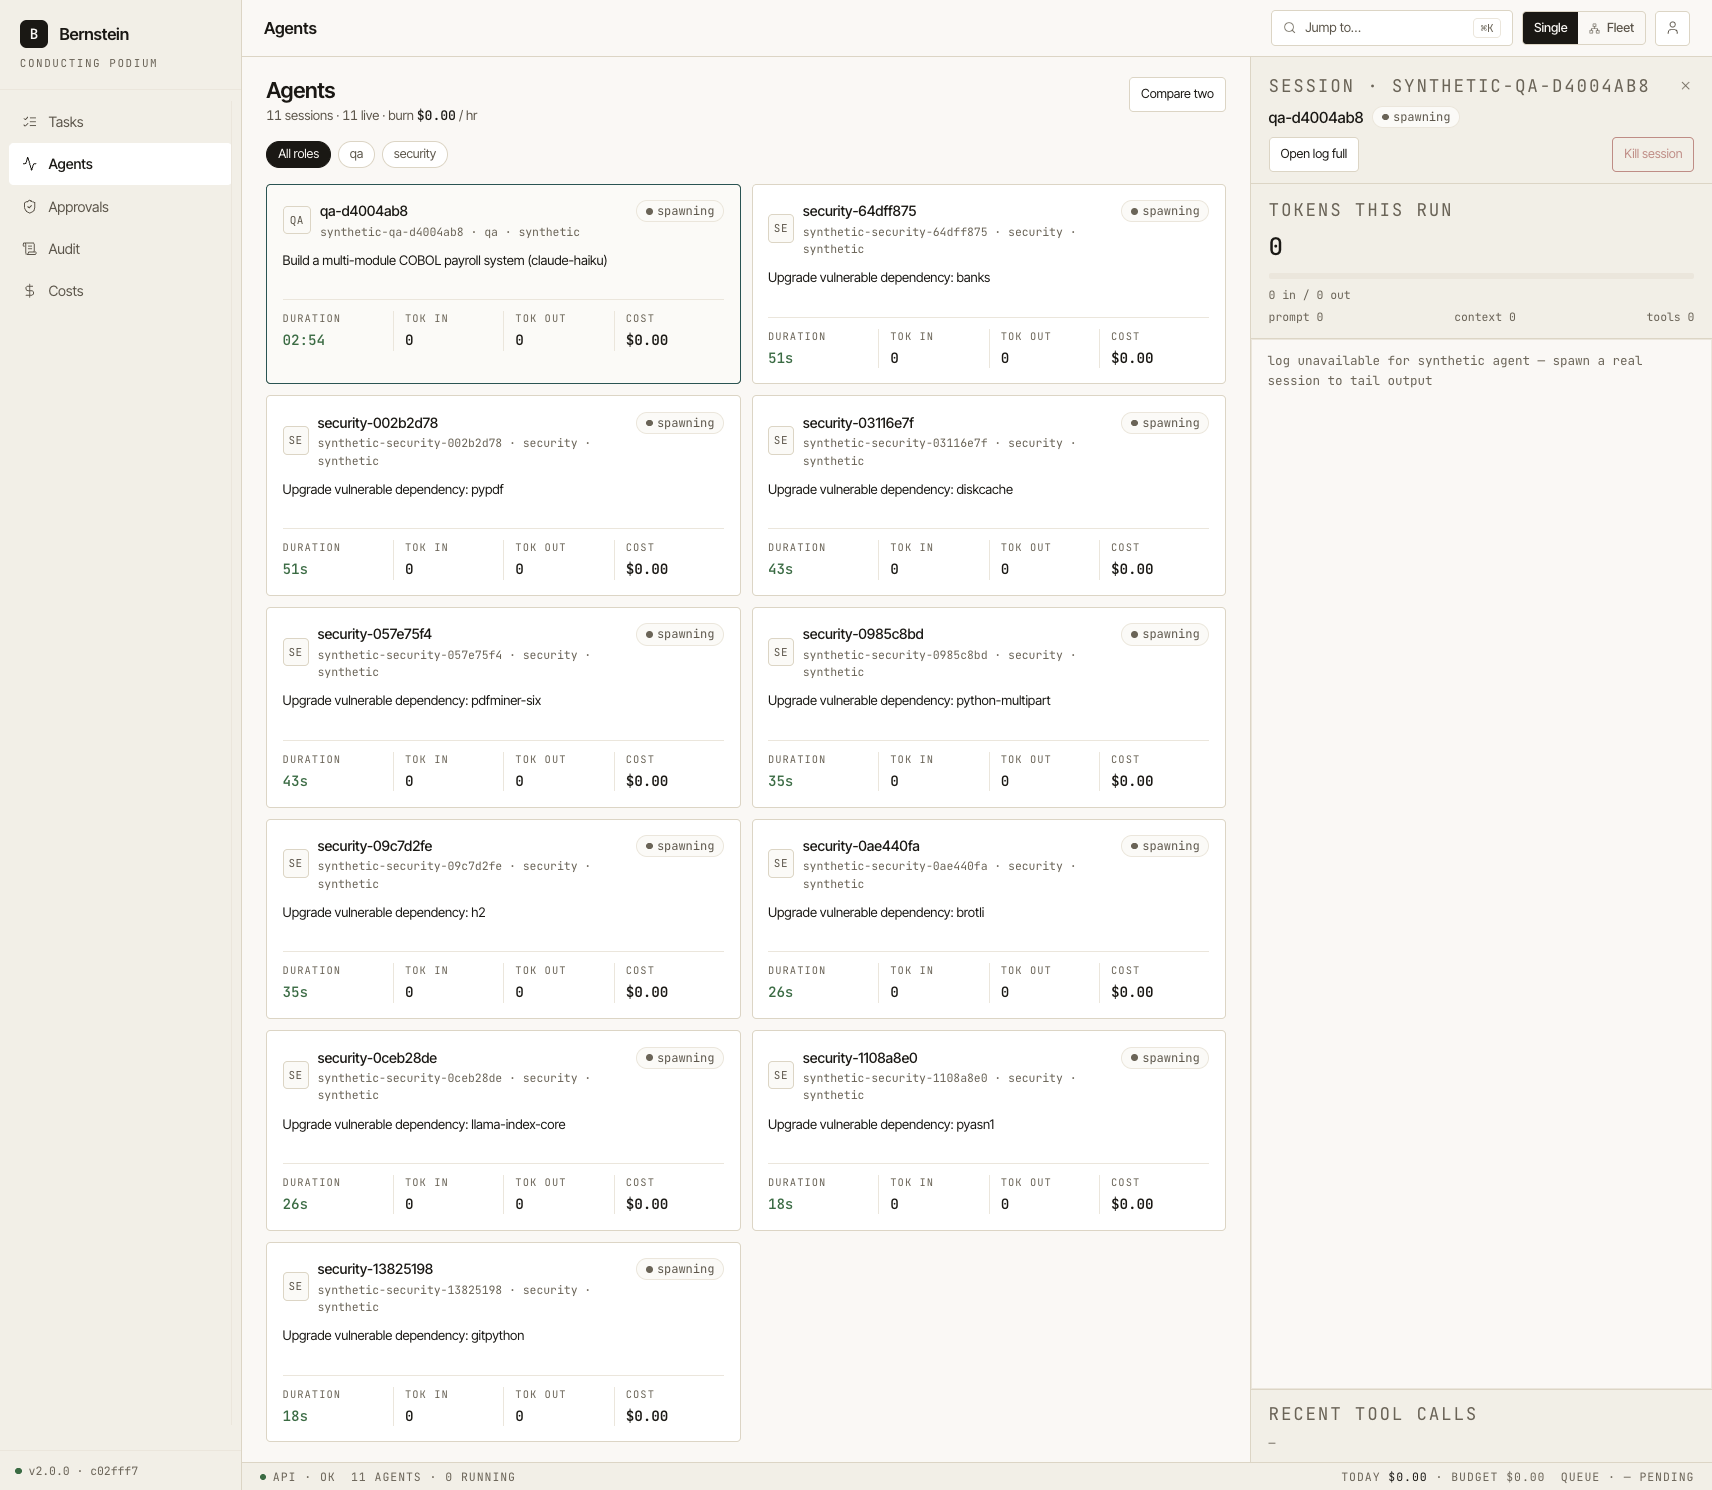Image resolution: width=1712 pixels, height=1490 pixels.
Task: Open the security-64dff875 agent card
Action: (988, 284)
